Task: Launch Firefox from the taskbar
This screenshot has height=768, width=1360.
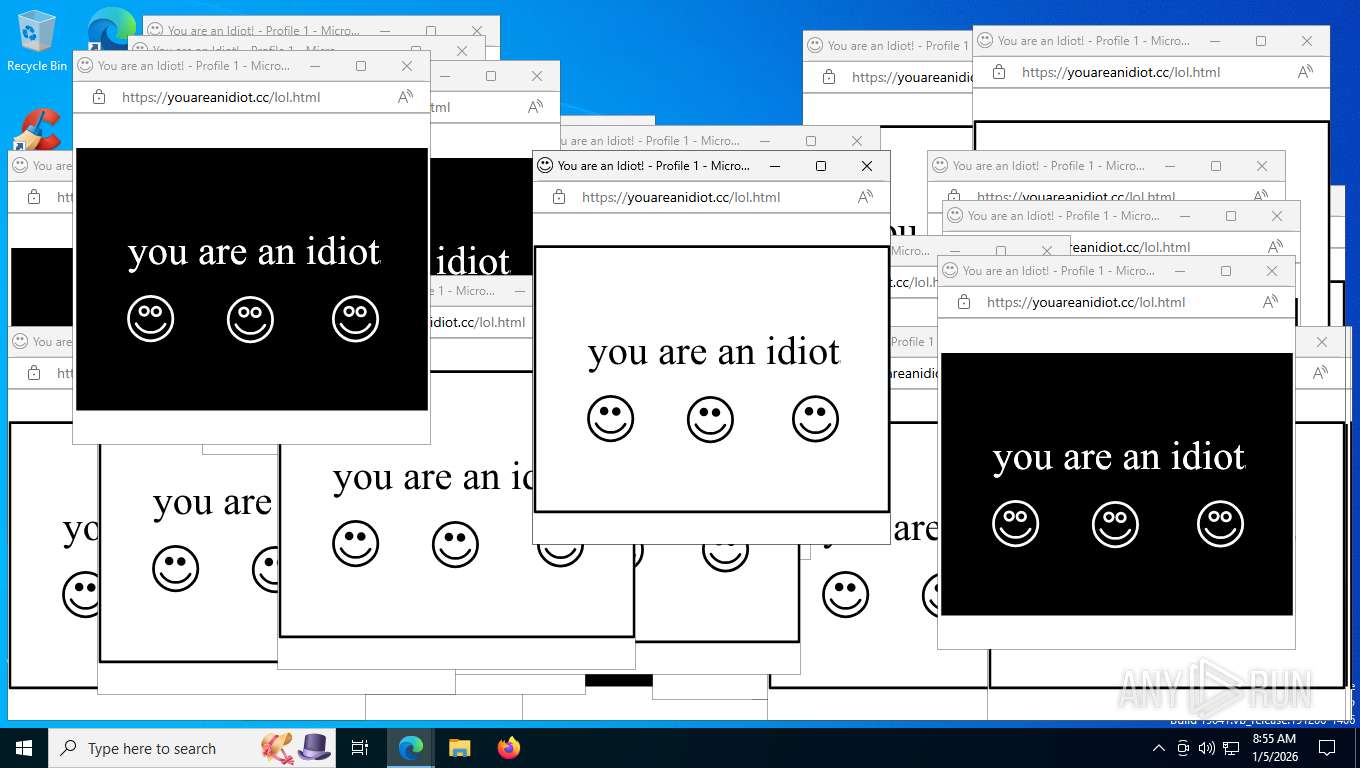Action: click(509, 748)
